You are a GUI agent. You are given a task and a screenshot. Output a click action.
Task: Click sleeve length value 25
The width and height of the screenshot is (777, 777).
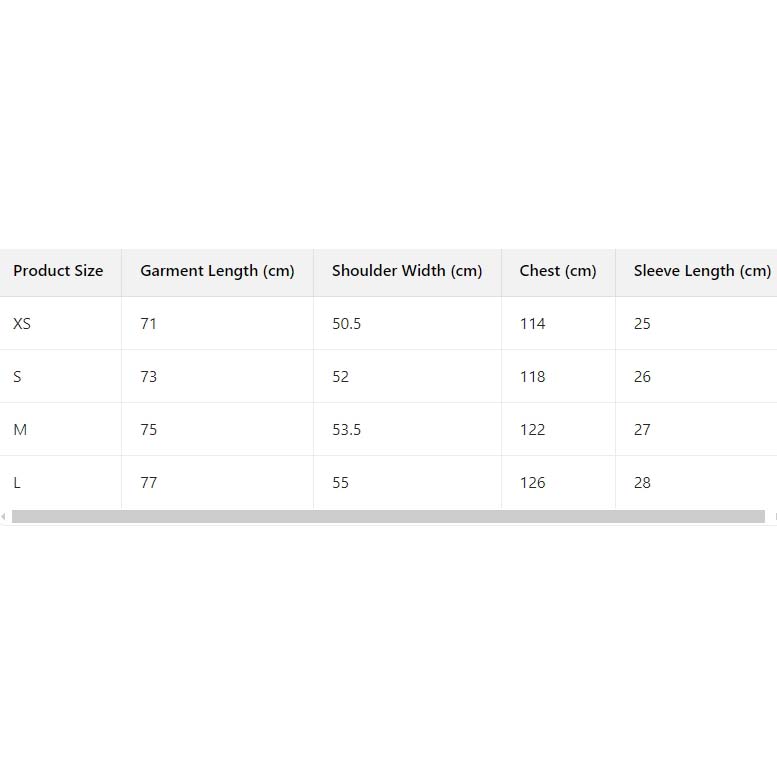click(x=642, y=324)
